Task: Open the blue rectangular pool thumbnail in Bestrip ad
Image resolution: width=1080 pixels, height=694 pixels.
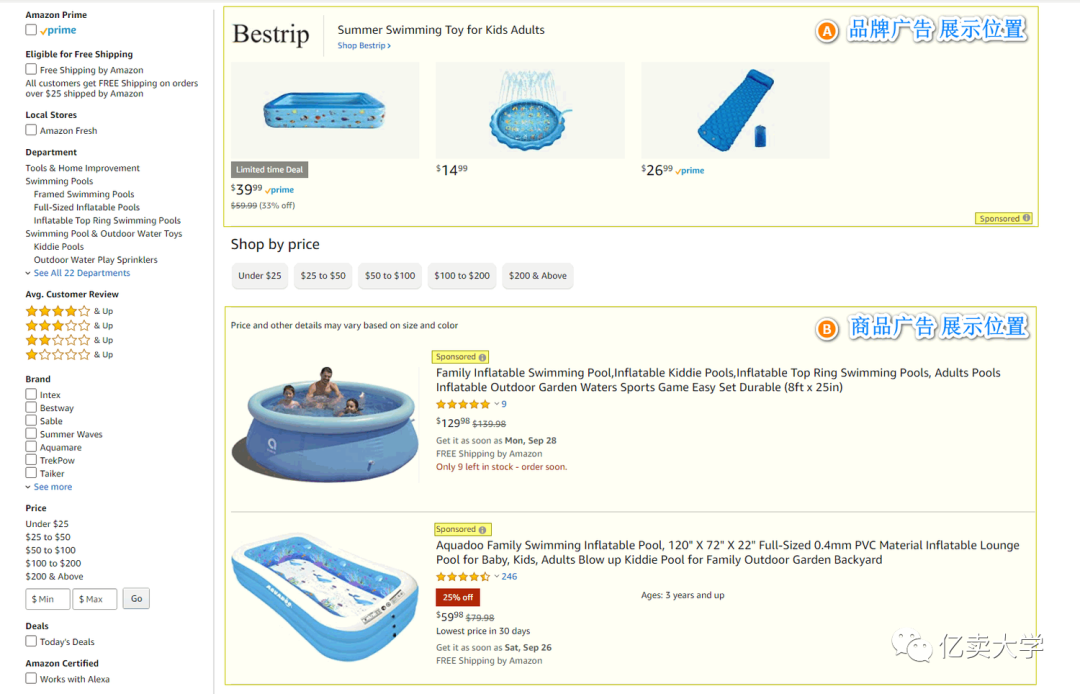Action: coord(324,110)
